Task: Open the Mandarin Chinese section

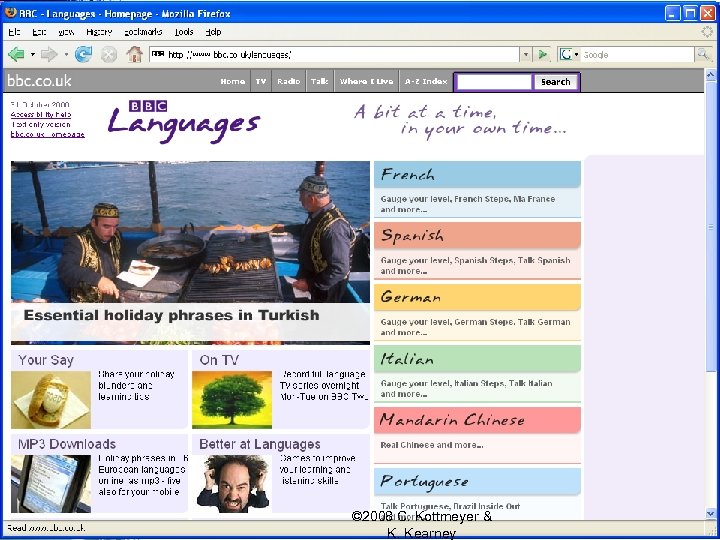Action: coord(477,420)
